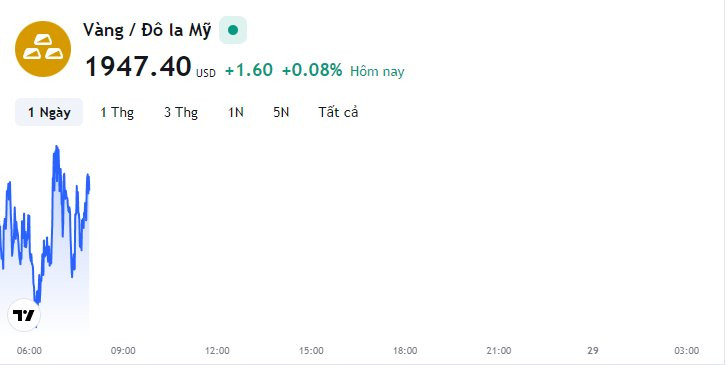The image size is (726, 365).
Task: Switch to the 1 Thg range
Action: 117,112
